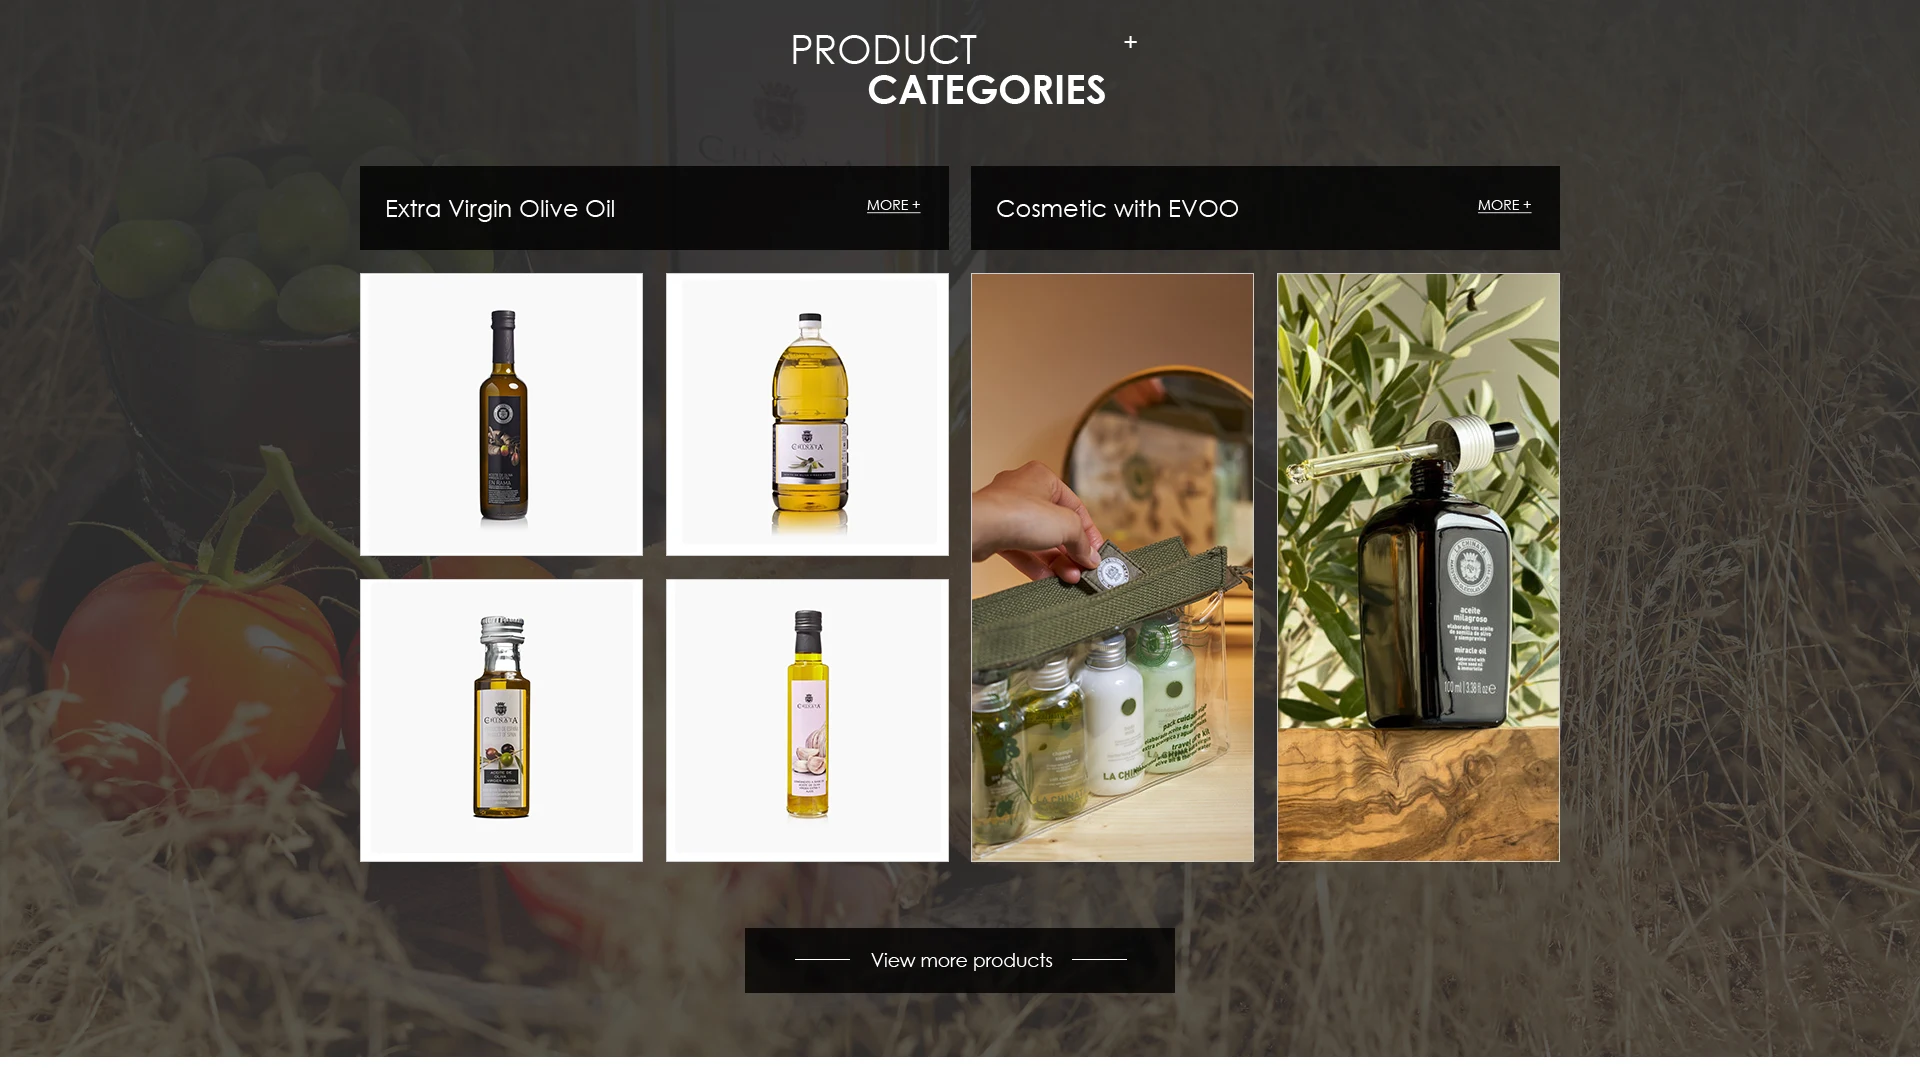View the garlic flavored olive oil bottle
Image resolution: width=1920 pixels, height=1084 pixels.
(x=807, y=720)
